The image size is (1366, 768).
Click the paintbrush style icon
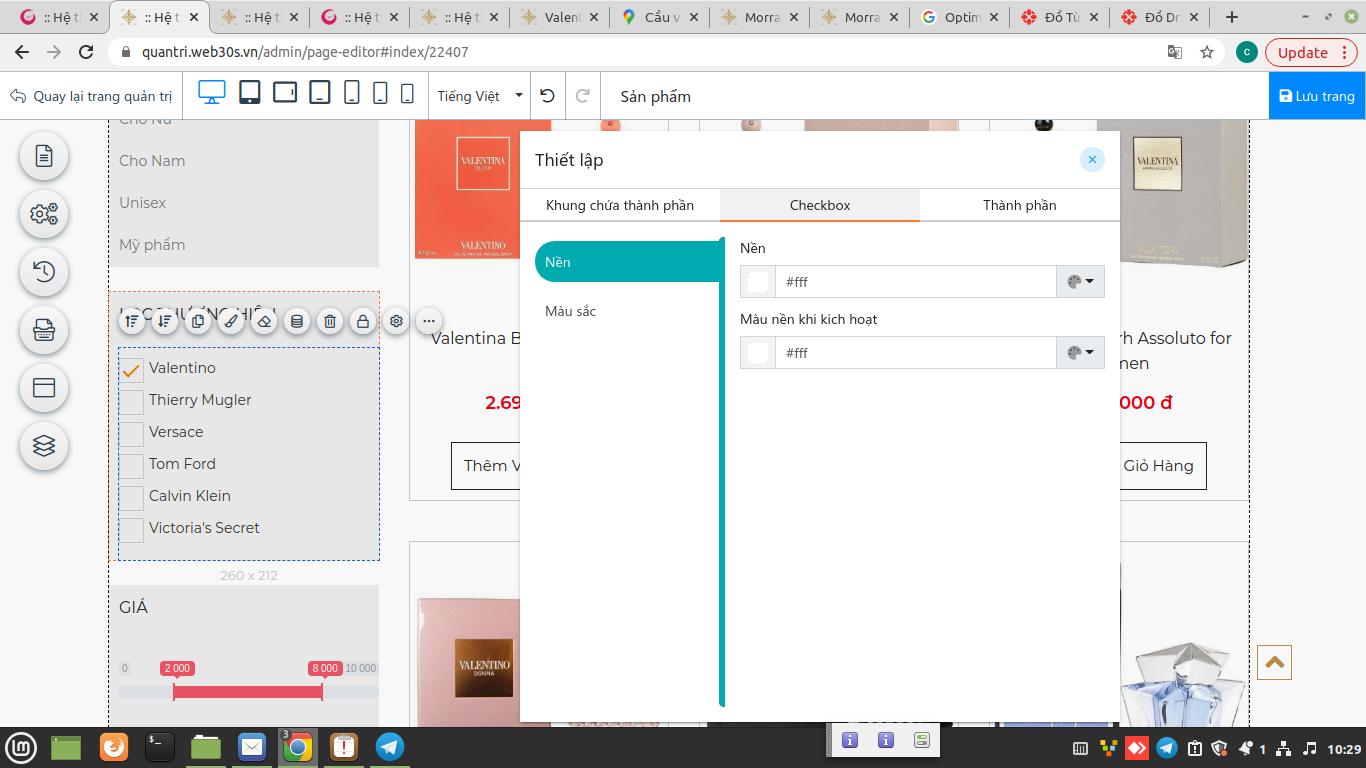[231, 321]
